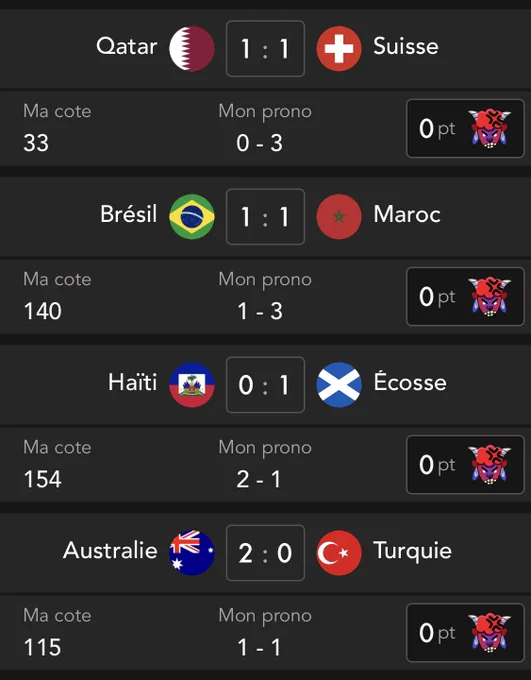Click the Australia flag icon
This screenshot has height=680, width=531.
click(x=192, y=552)
